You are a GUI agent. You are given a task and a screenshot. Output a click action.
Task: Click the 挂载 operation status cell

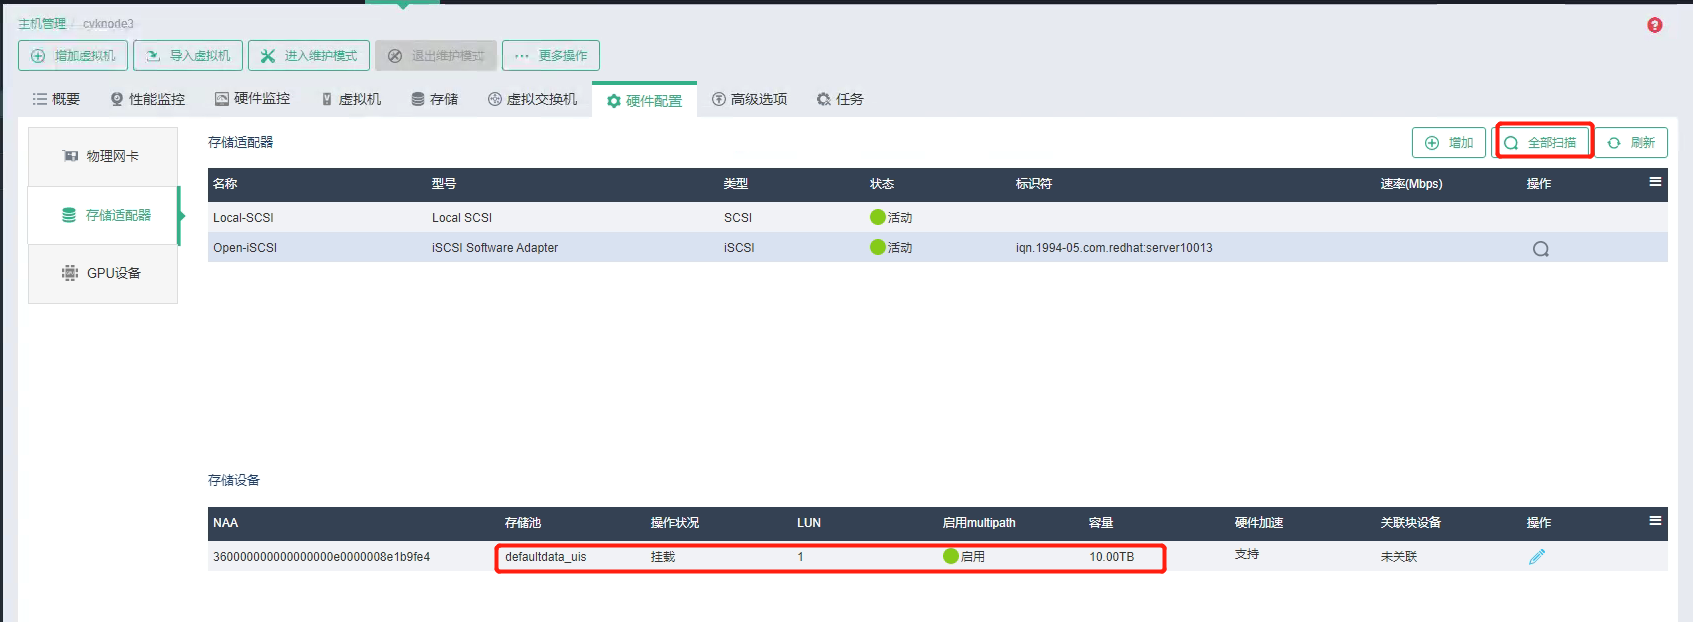coord(663,557)
